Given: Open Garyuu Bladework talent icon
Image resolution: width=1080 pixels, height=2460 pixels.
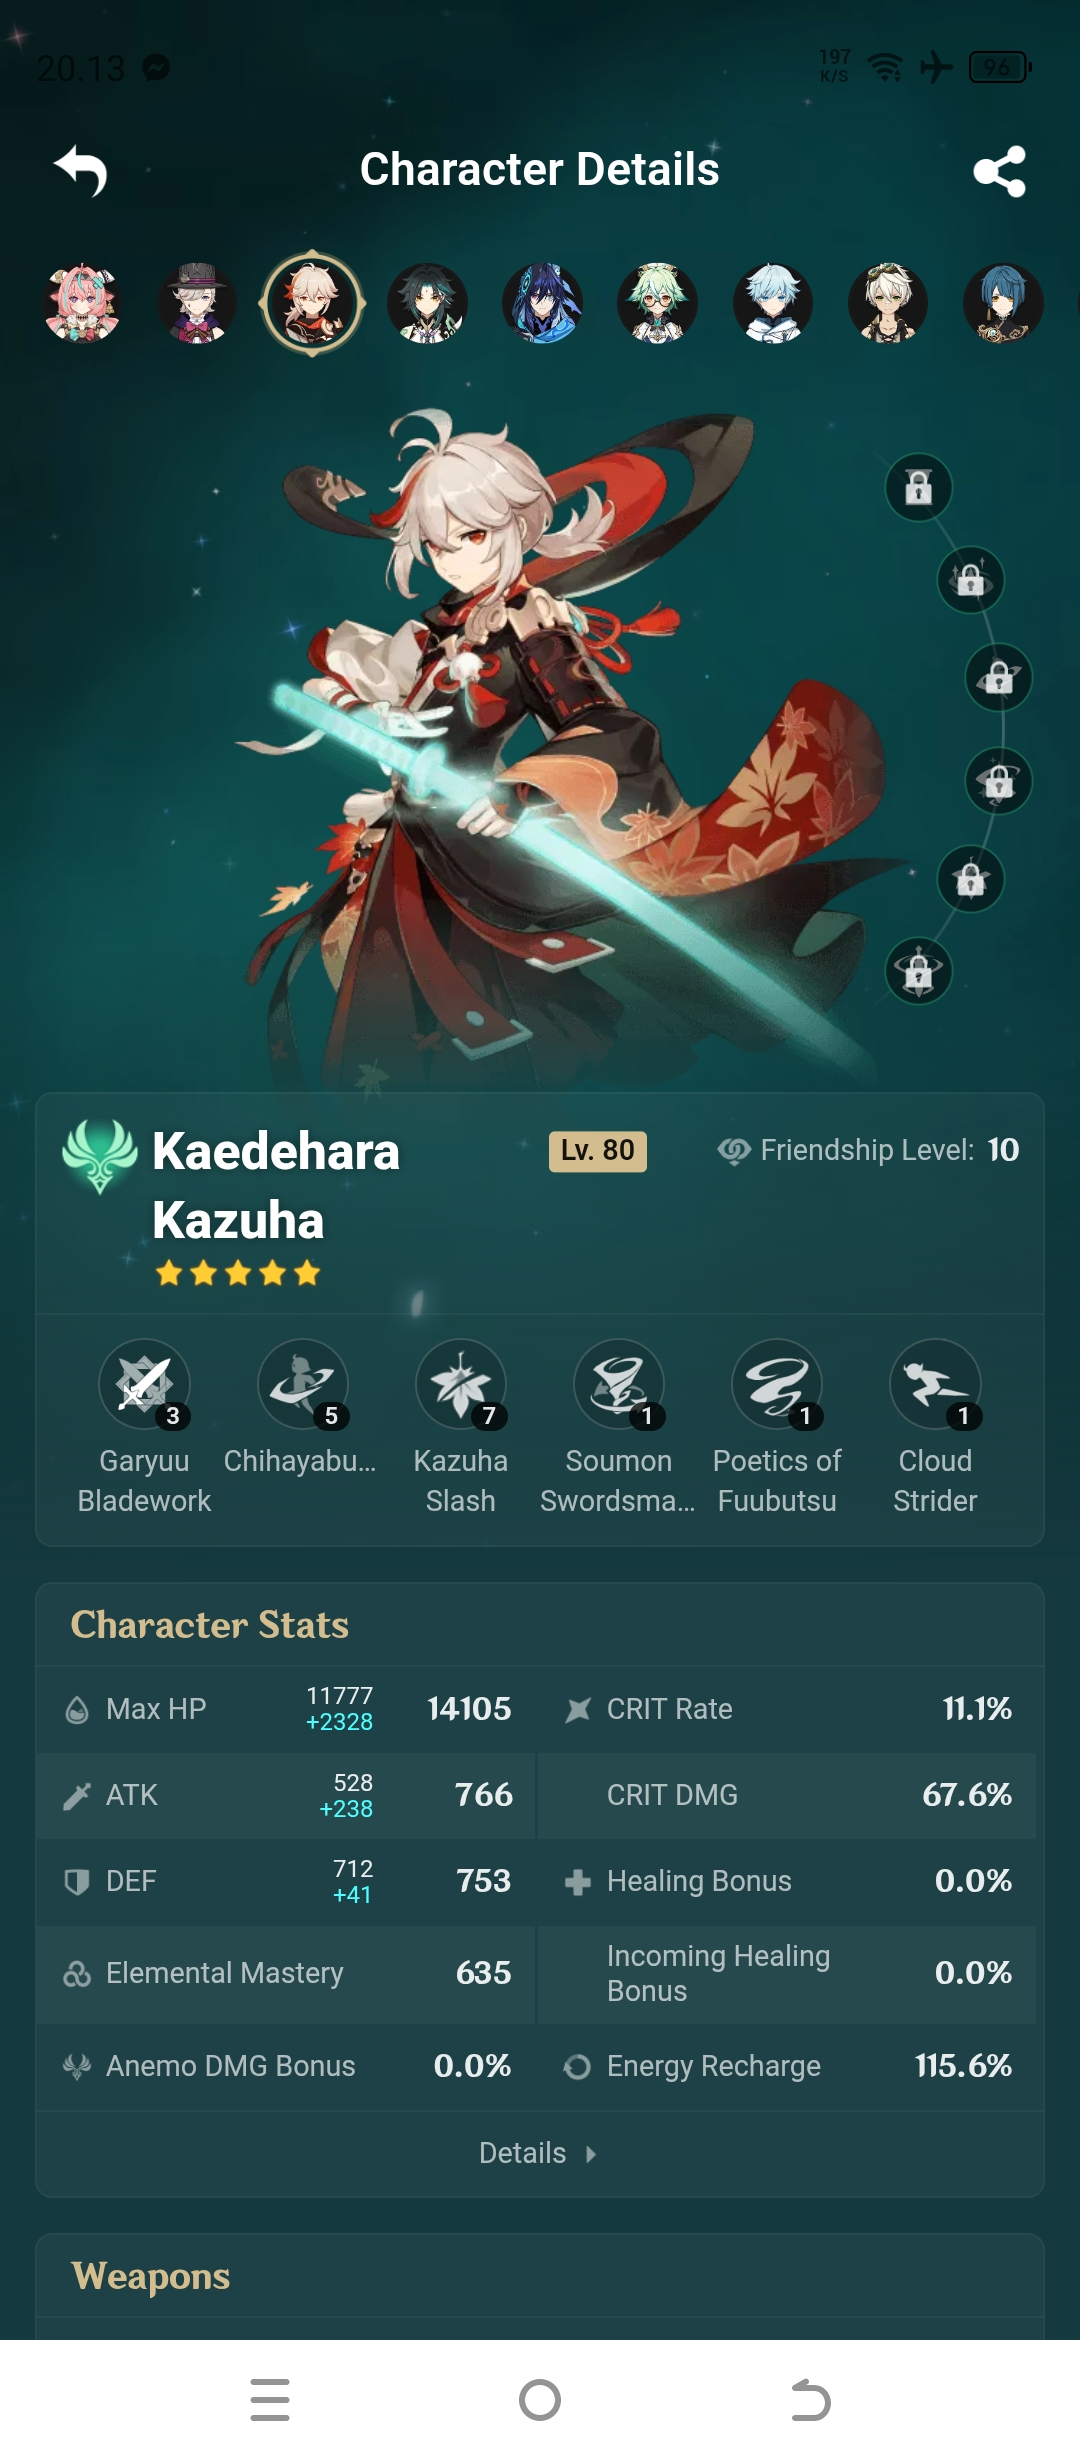Looking at the screenshot, I should 144,1384.
